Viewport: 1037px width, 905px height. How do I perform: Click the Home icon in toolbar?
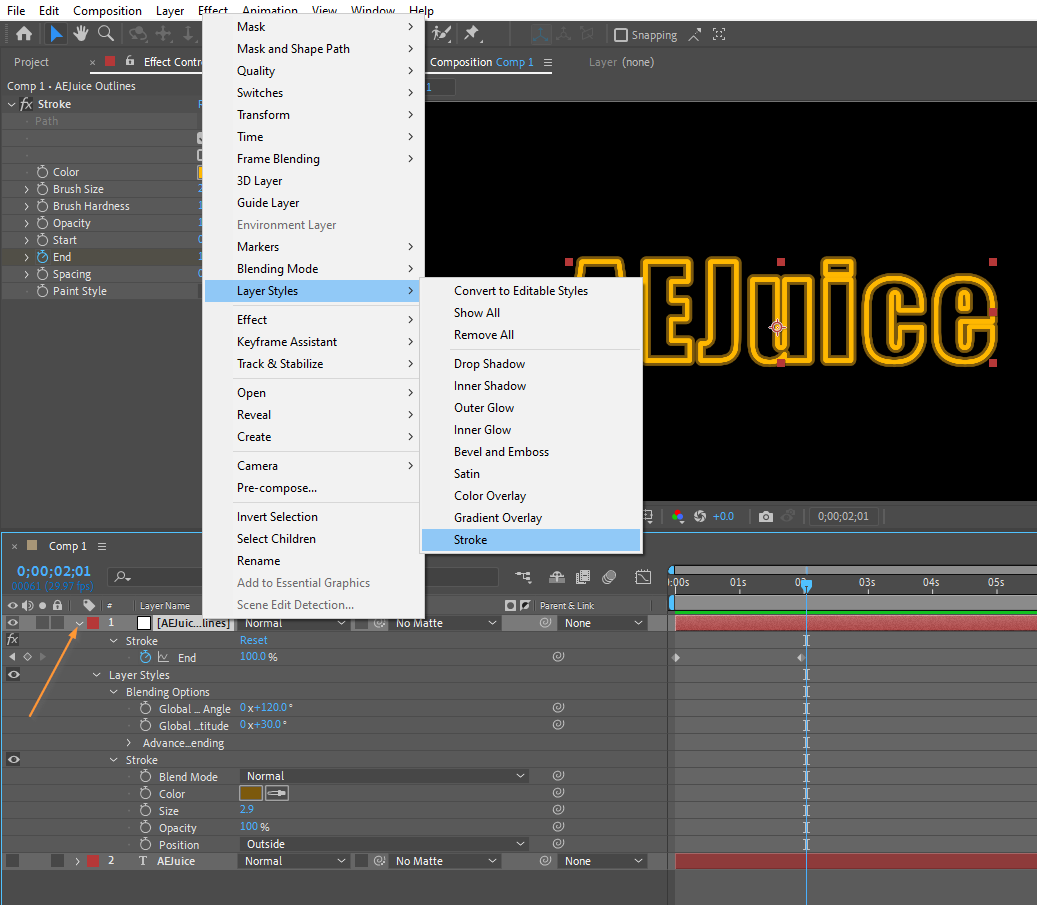[24, 34]
